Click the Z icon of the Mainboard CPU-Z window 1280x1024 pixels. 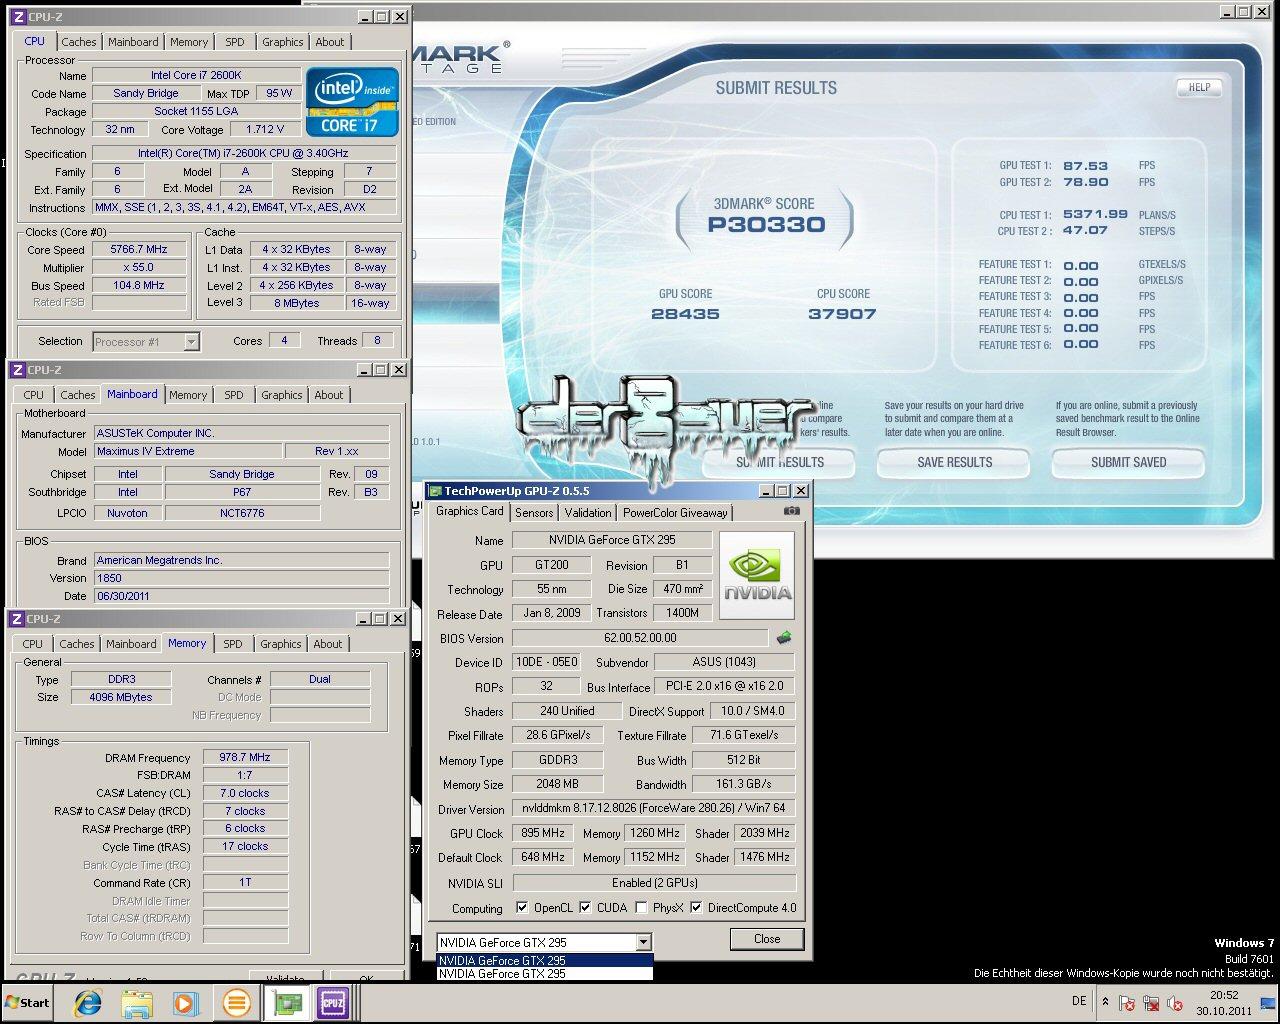16,370
